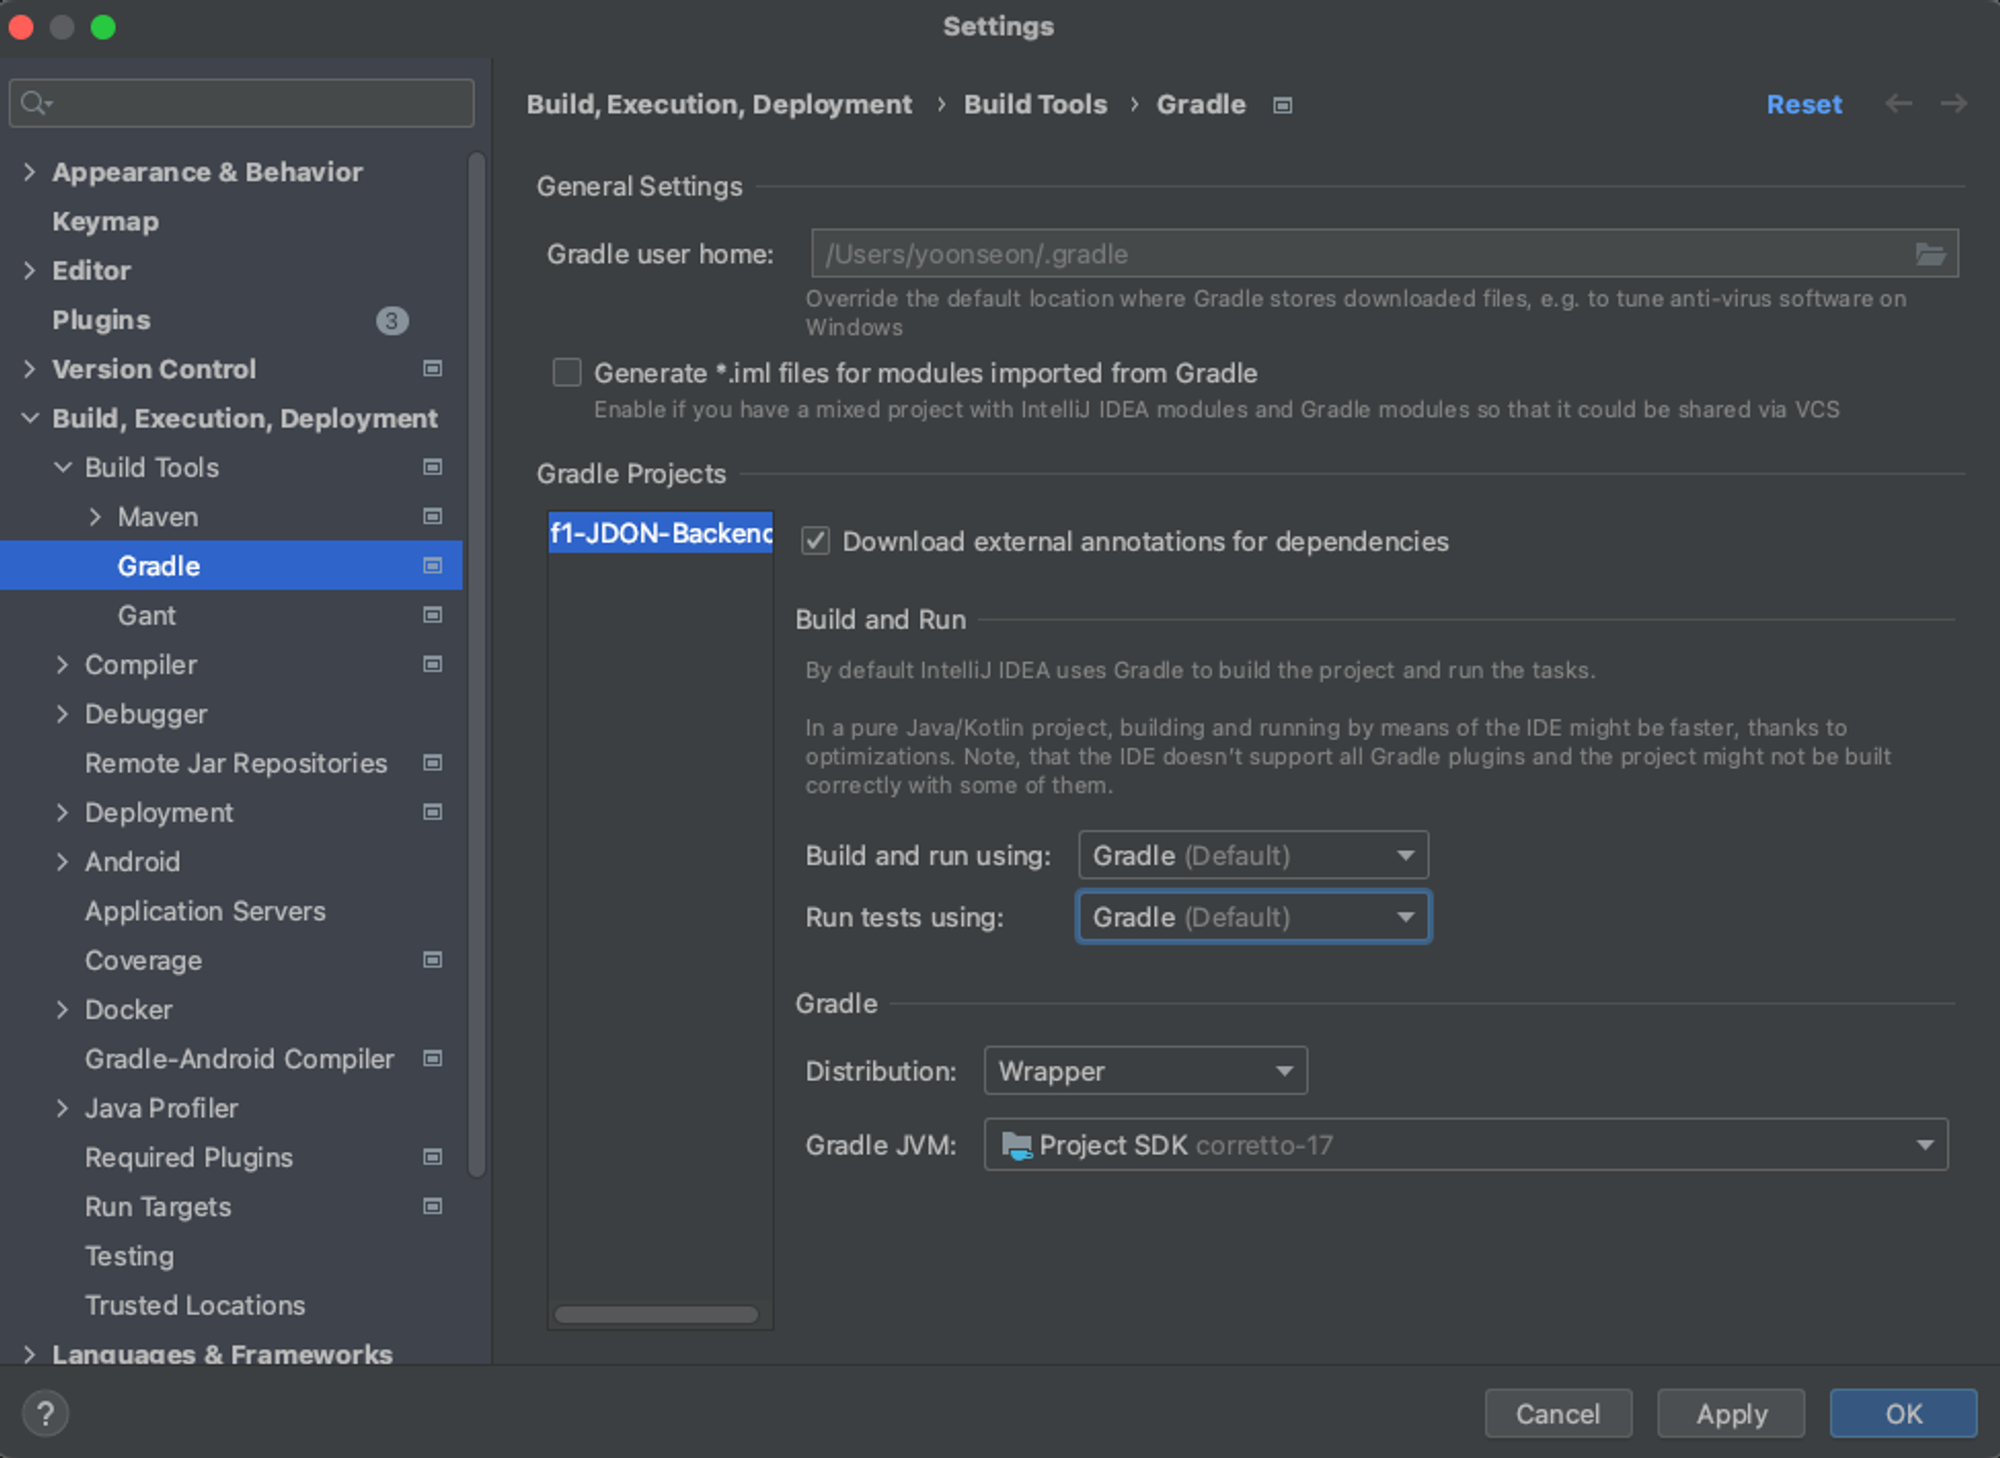Enable Generate *.iml files checkbox
This screenshot has height=1458, width=2000.
click(x=567, y=373)
